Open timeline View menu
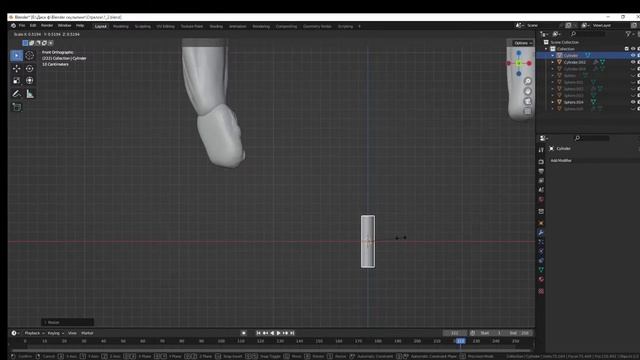The height and width of the screenshot is (360, 640). coord(72,333)
